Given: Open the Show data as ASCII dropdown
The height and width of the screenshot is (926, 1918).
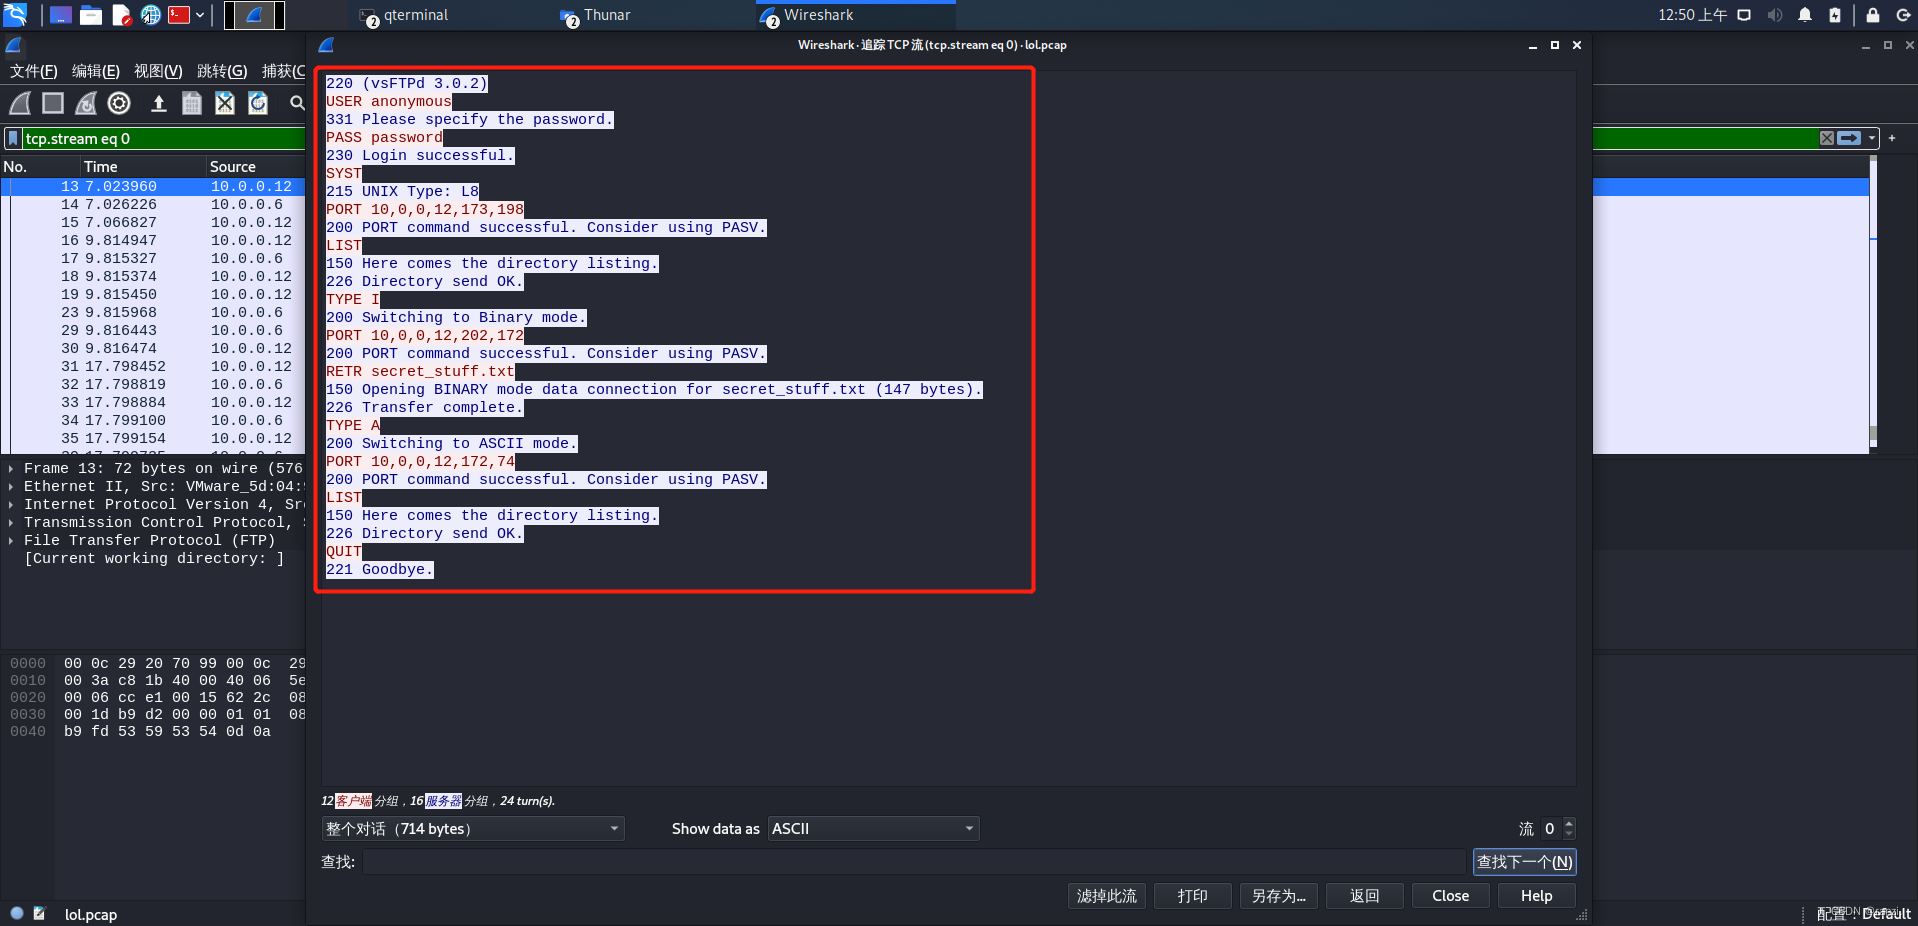Looking at the screenshot, I should (x=873, y=828).
